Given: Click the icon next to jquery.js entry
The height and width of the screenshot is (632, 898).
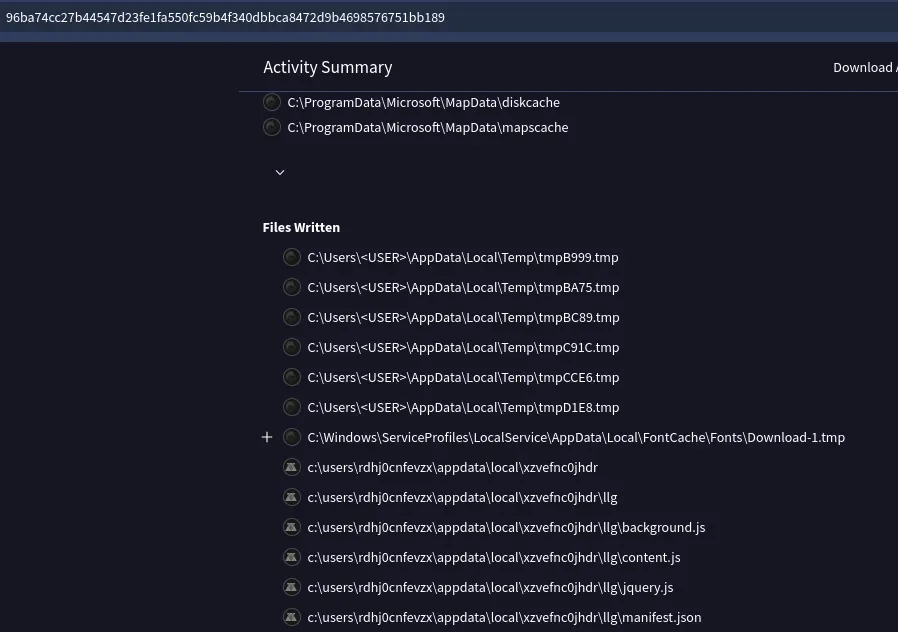Looking at the screenshot, I should point(291,587).
